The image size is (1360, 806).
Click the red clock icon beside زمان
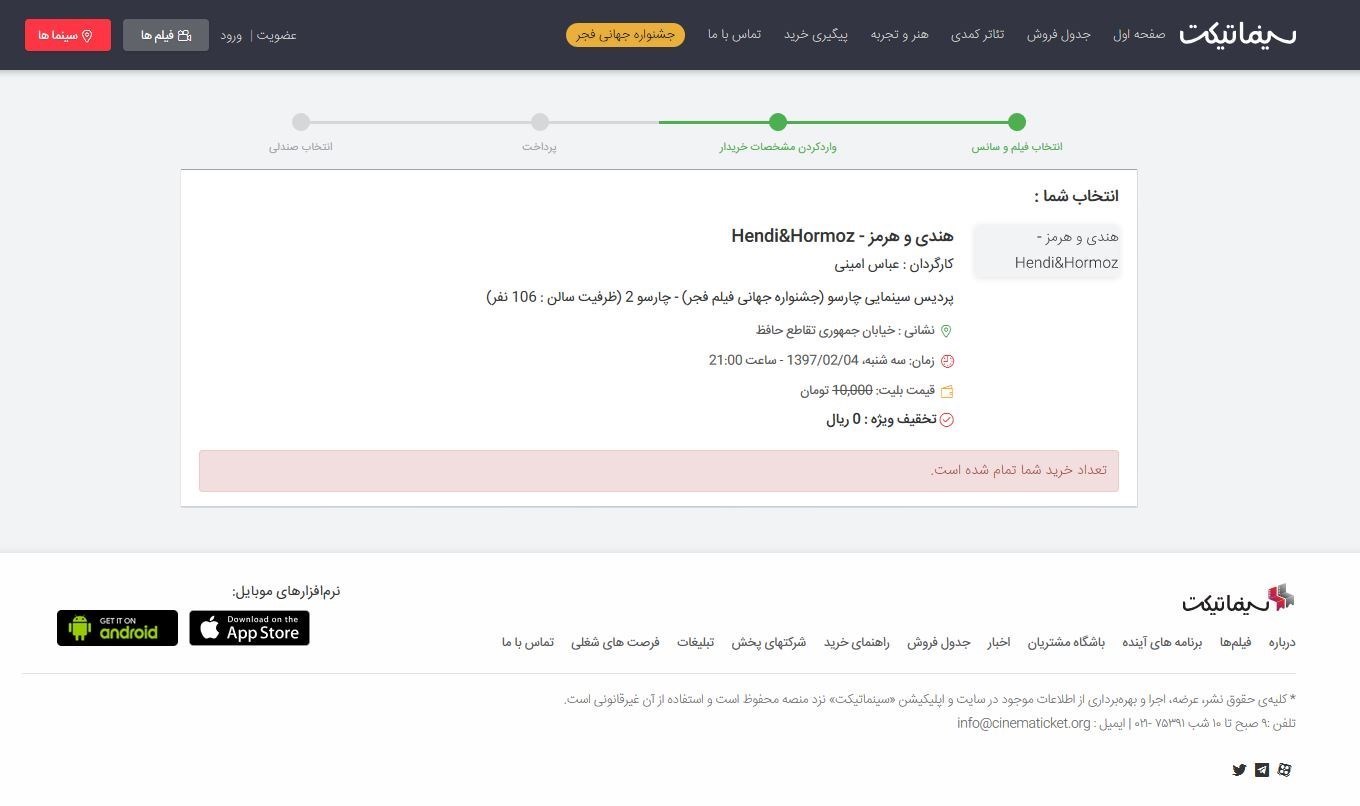coord(947,361)
